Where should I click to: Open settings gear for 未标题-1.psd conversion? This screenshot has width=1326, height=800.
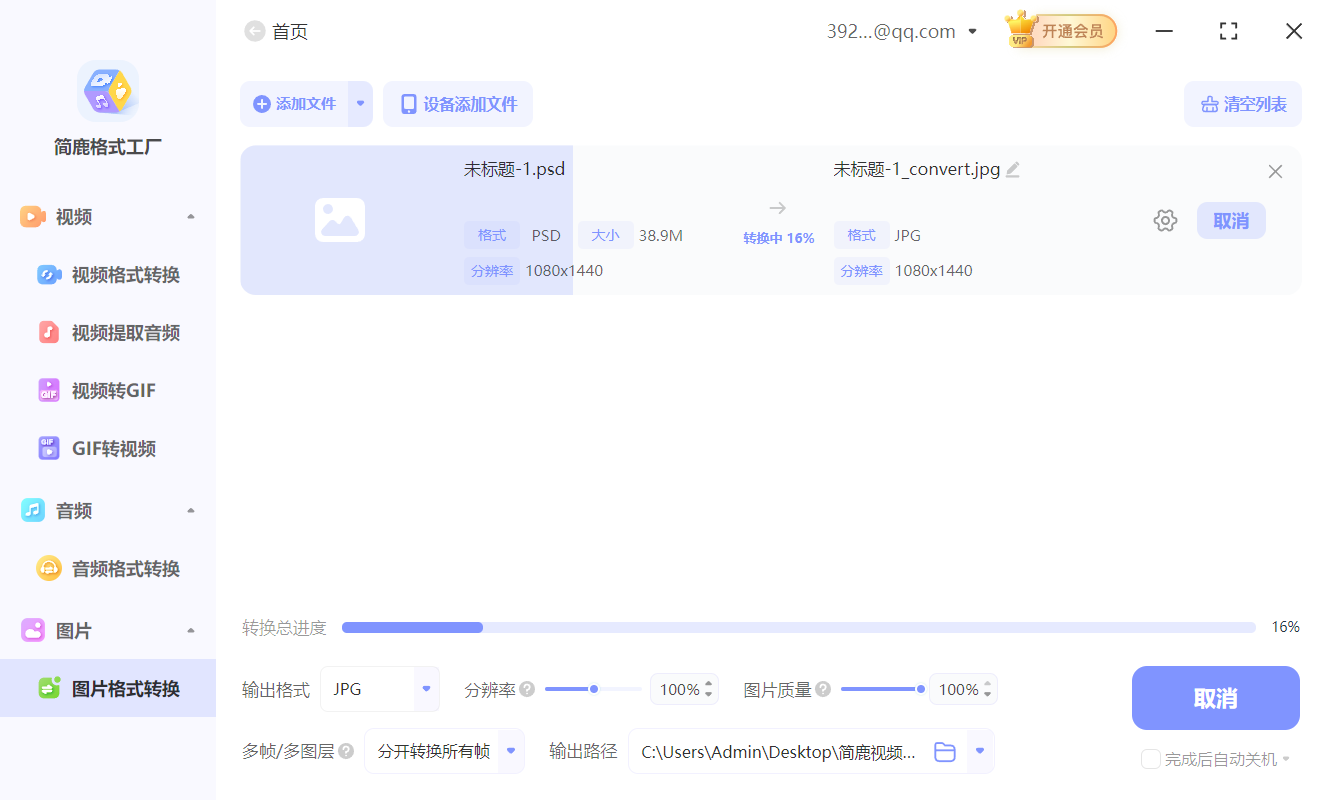(x=1165, y=220)
